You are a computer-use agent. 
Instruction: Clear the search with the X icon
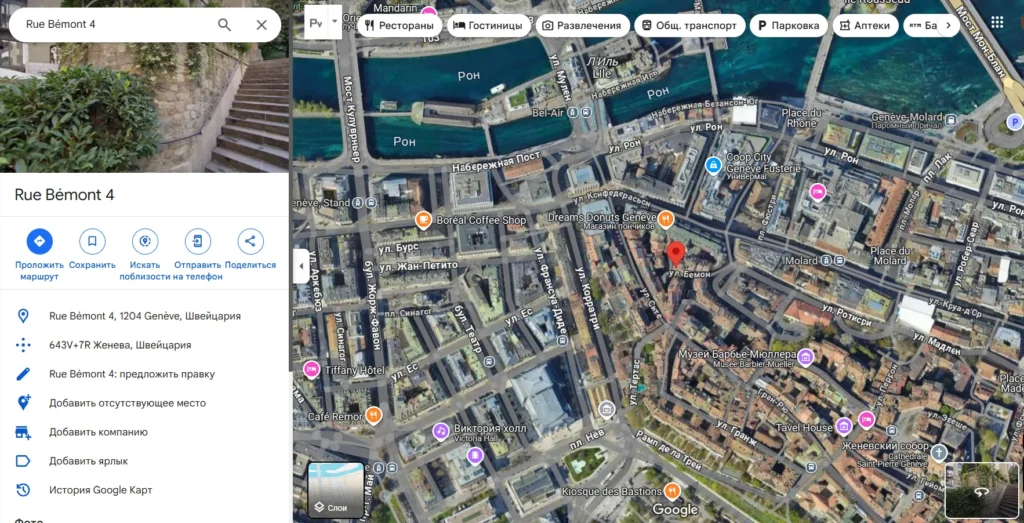pyautogui.click(x=262, y=25)
